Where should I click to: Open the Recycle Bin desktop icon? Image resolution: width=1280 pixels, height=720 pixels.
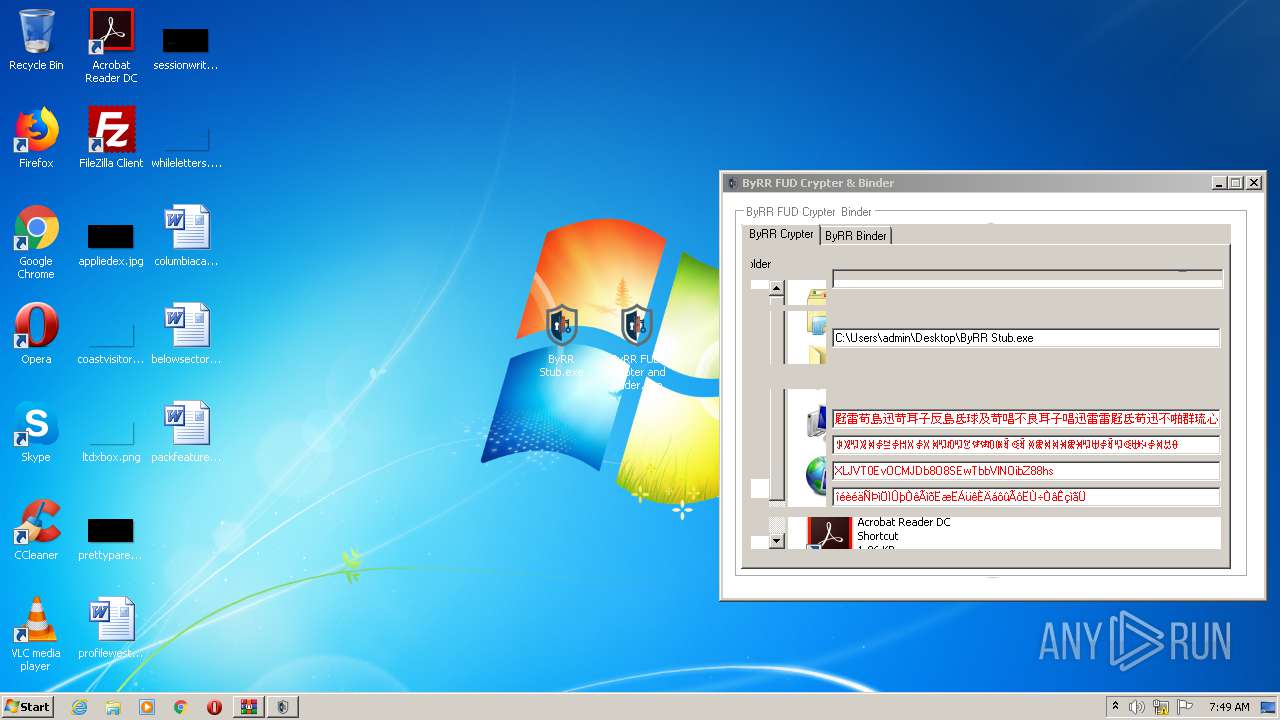36,40
